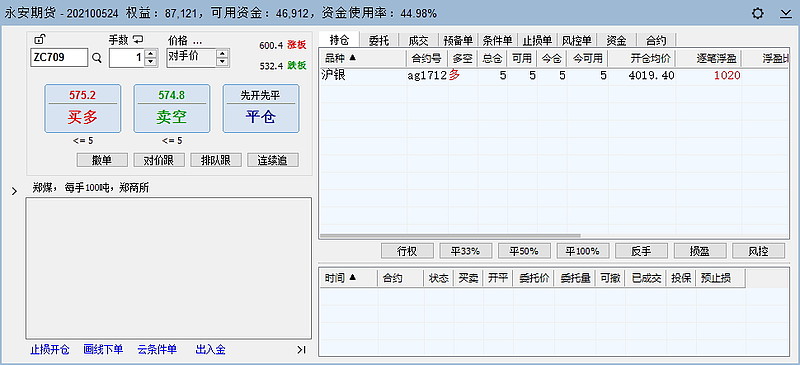Select the 对手价 price type box
Screen dimensions: 800x365
(x=191, y=58)
